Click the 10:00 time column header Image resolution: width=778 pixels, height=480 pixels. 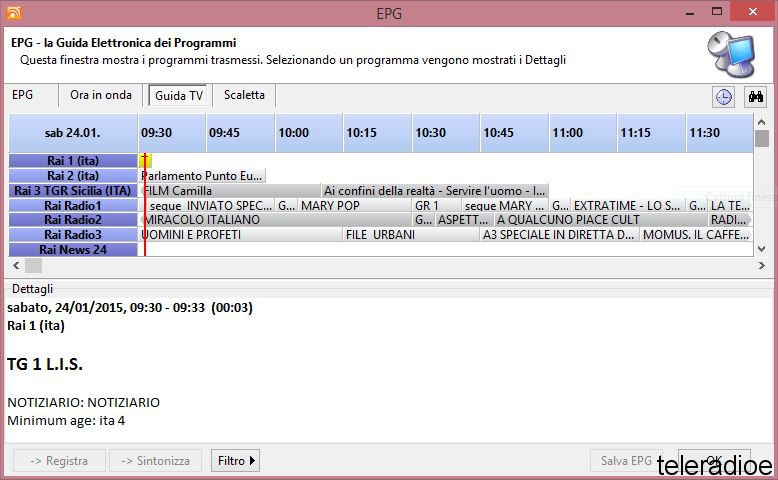[309, 133]
